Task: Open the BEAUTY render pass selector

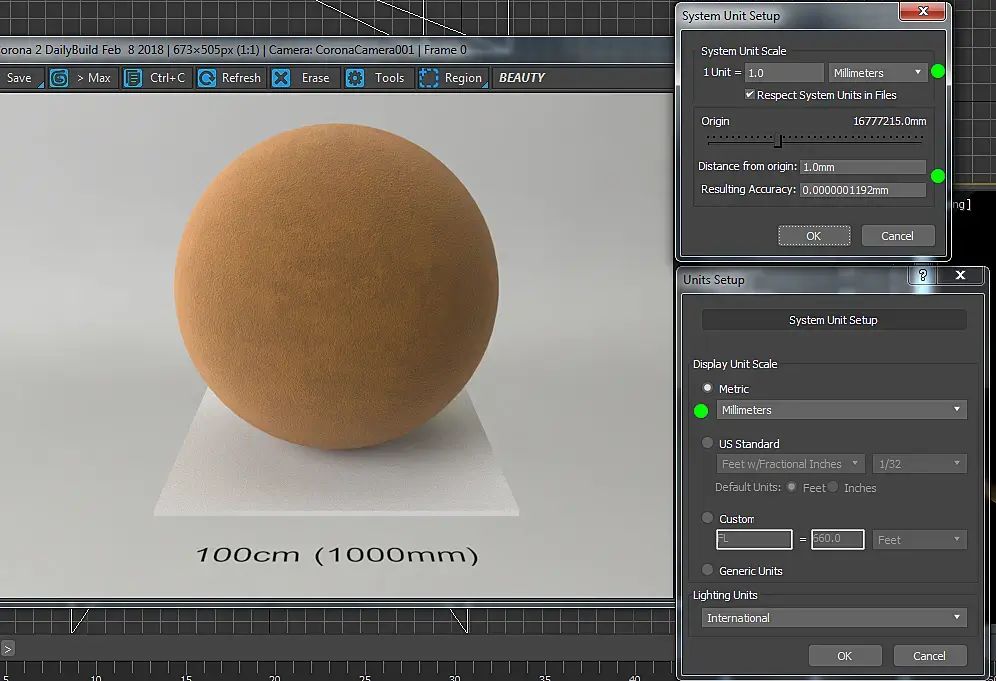Action: pyautogui.click(x=522, y=78)
